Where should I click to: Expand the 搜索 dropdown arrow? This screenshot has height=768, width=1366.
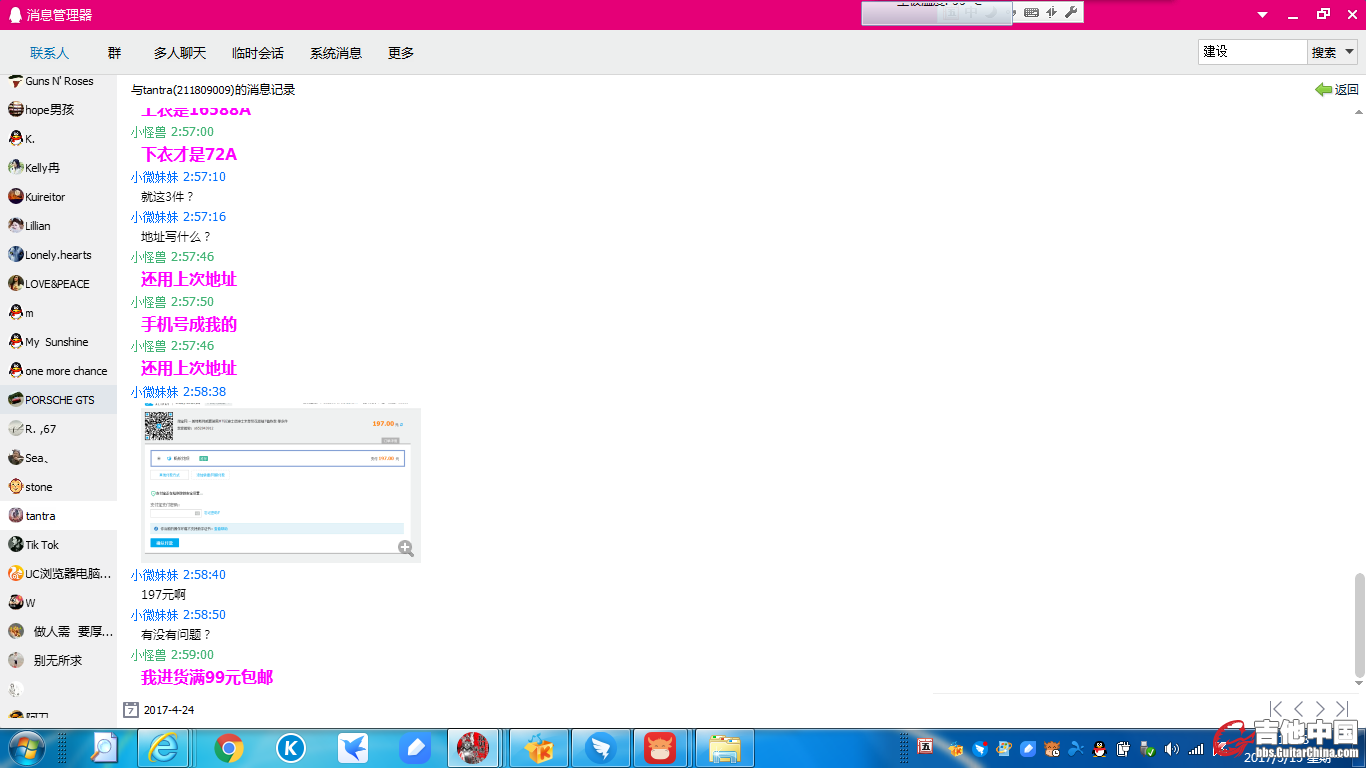point(1349,52)
